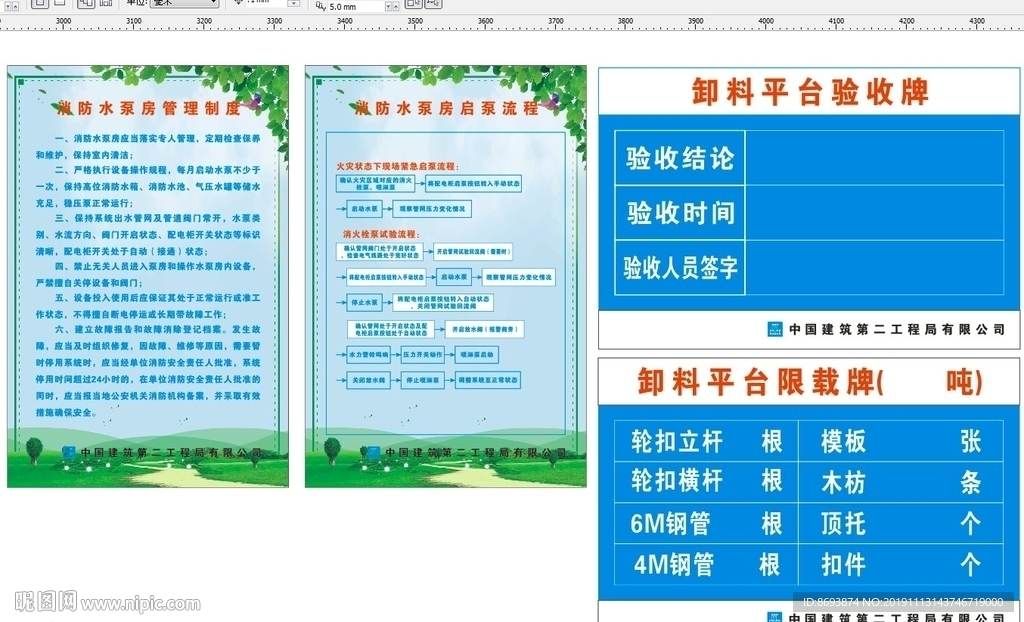
Task: Switch to landscape page orientation
Action: (x=58, y=4)
